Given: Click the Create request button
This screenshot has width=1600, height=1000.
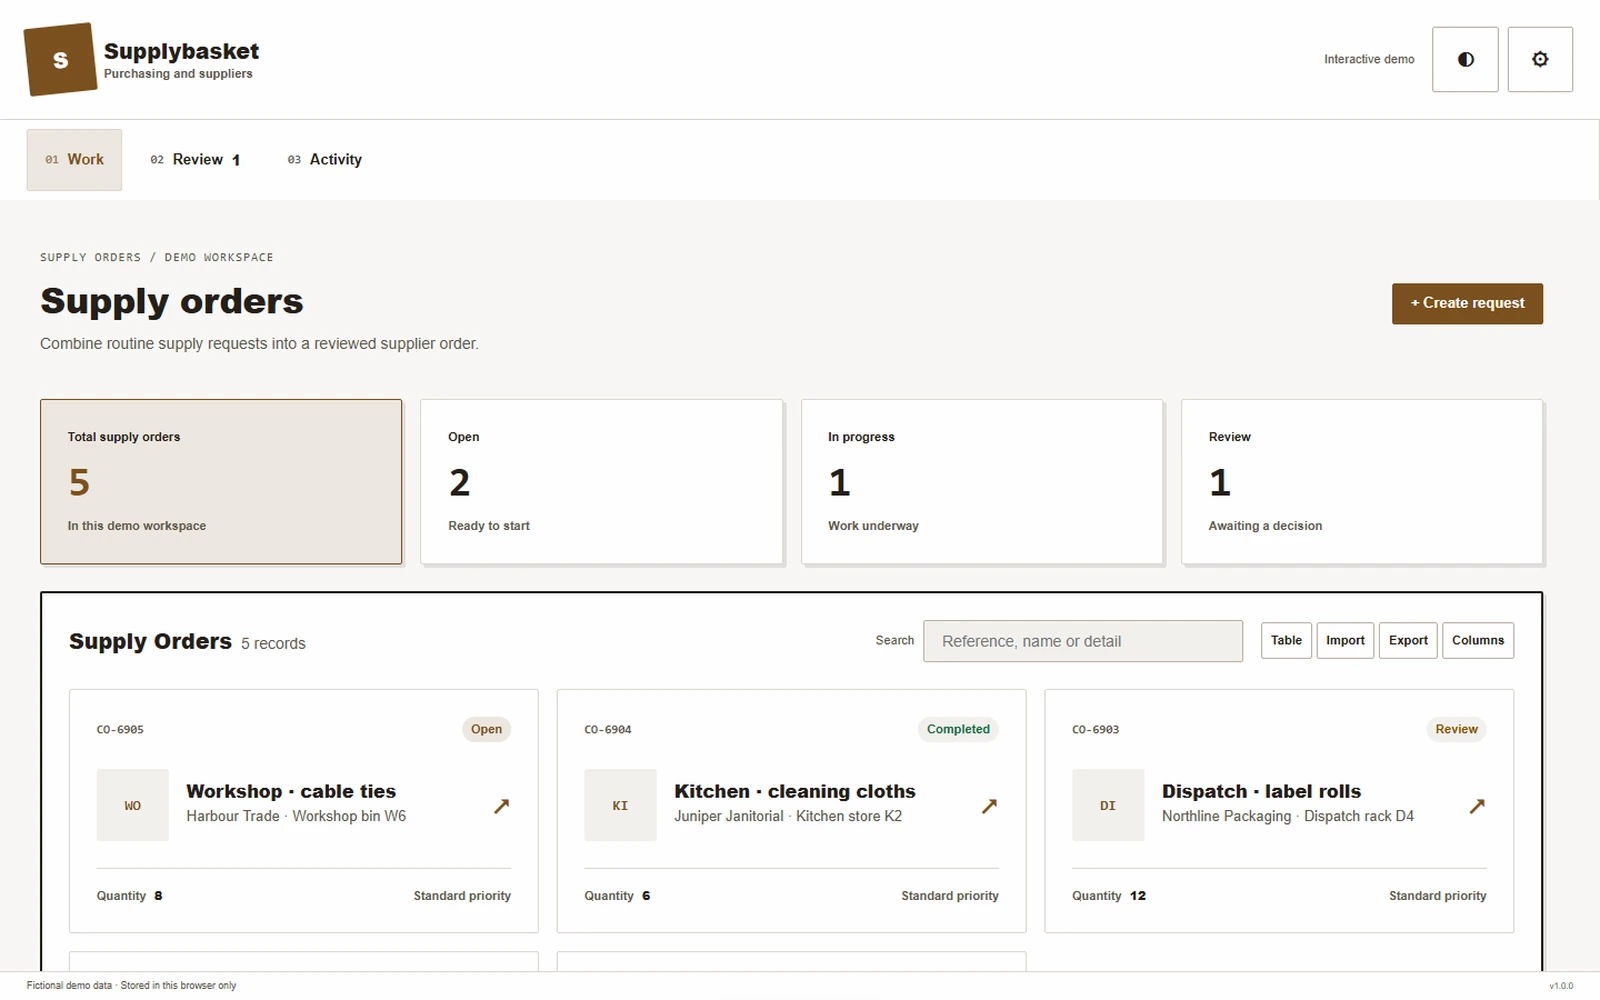Looking at the screenshot, I should 1467,304.
